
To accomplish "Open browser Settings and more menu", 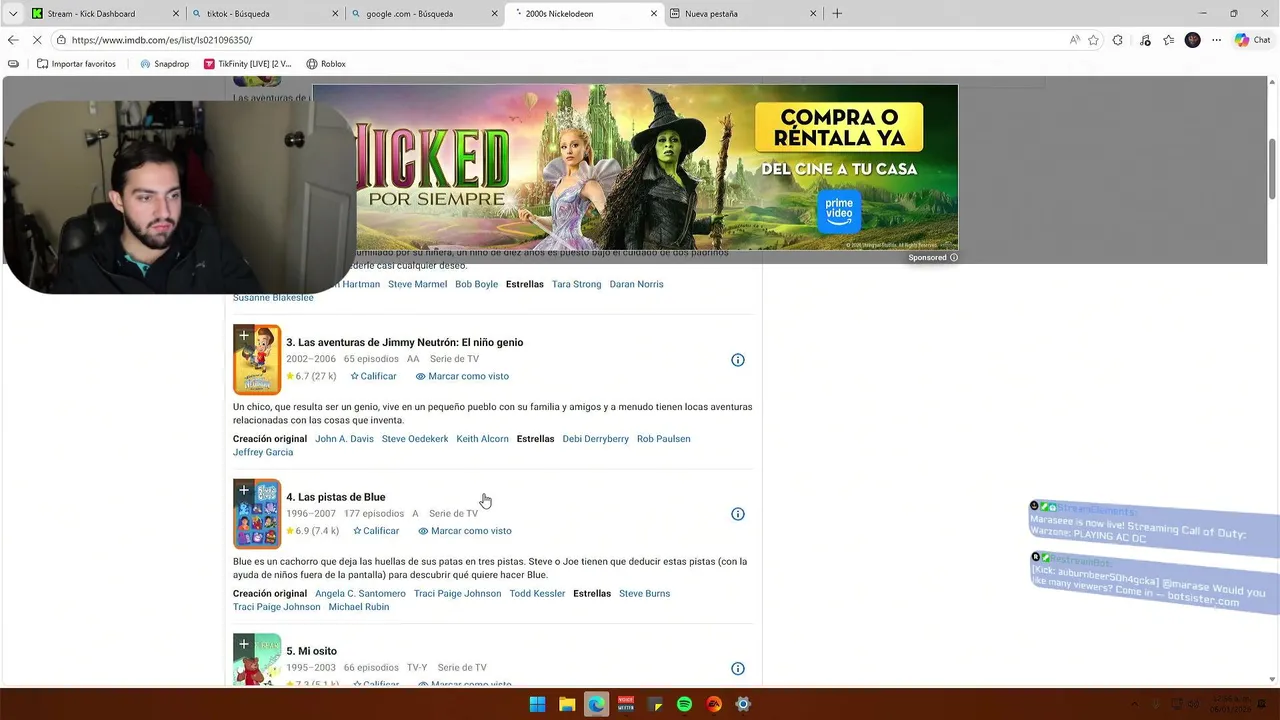I will [1216, 40].
